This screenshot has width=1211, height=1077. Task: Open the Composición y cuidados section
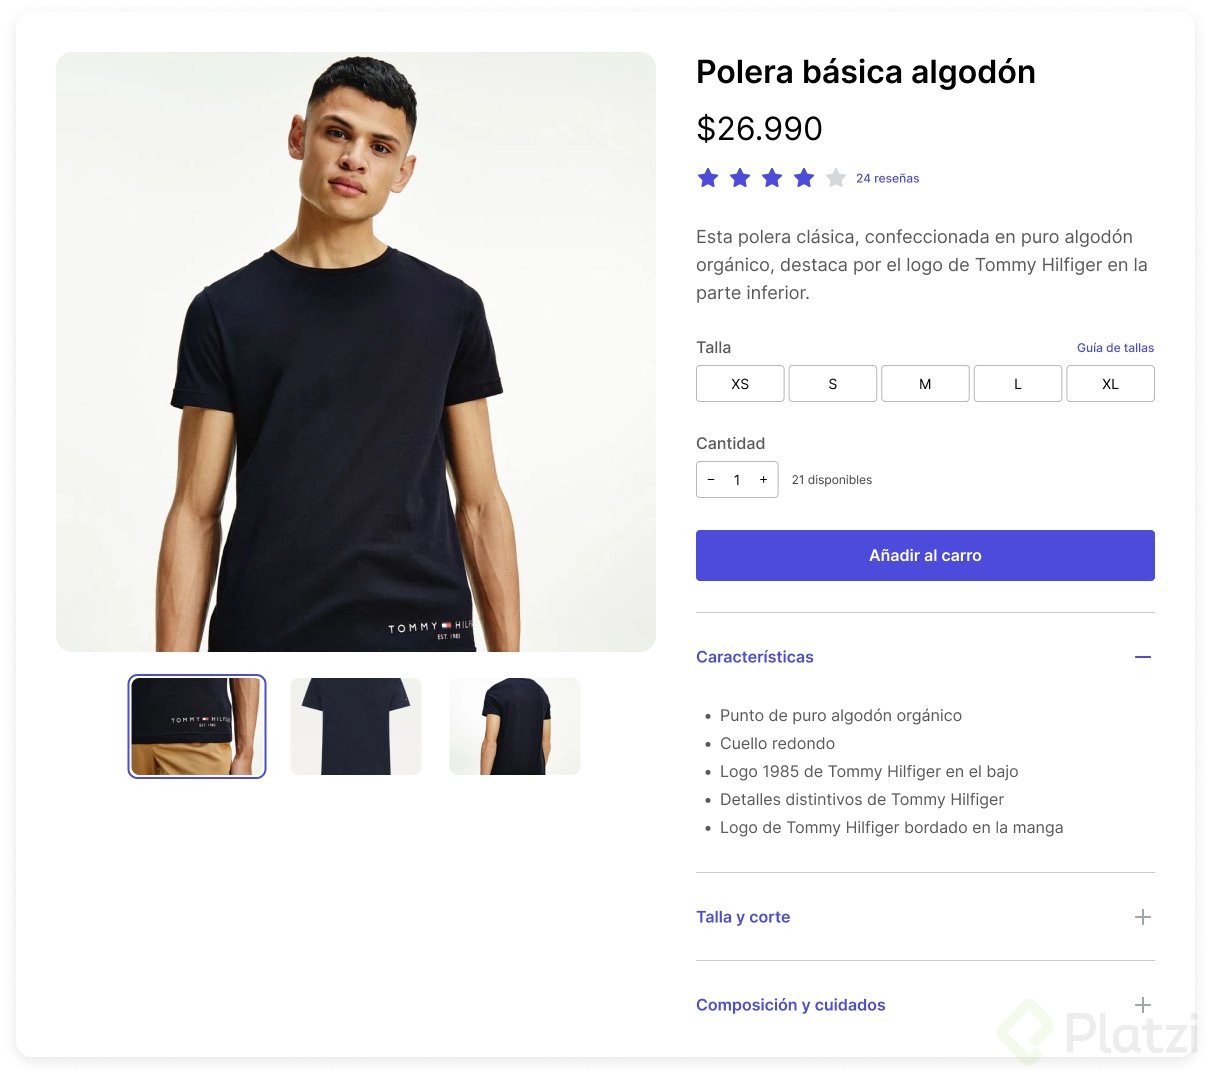[x=791, y=1005]
